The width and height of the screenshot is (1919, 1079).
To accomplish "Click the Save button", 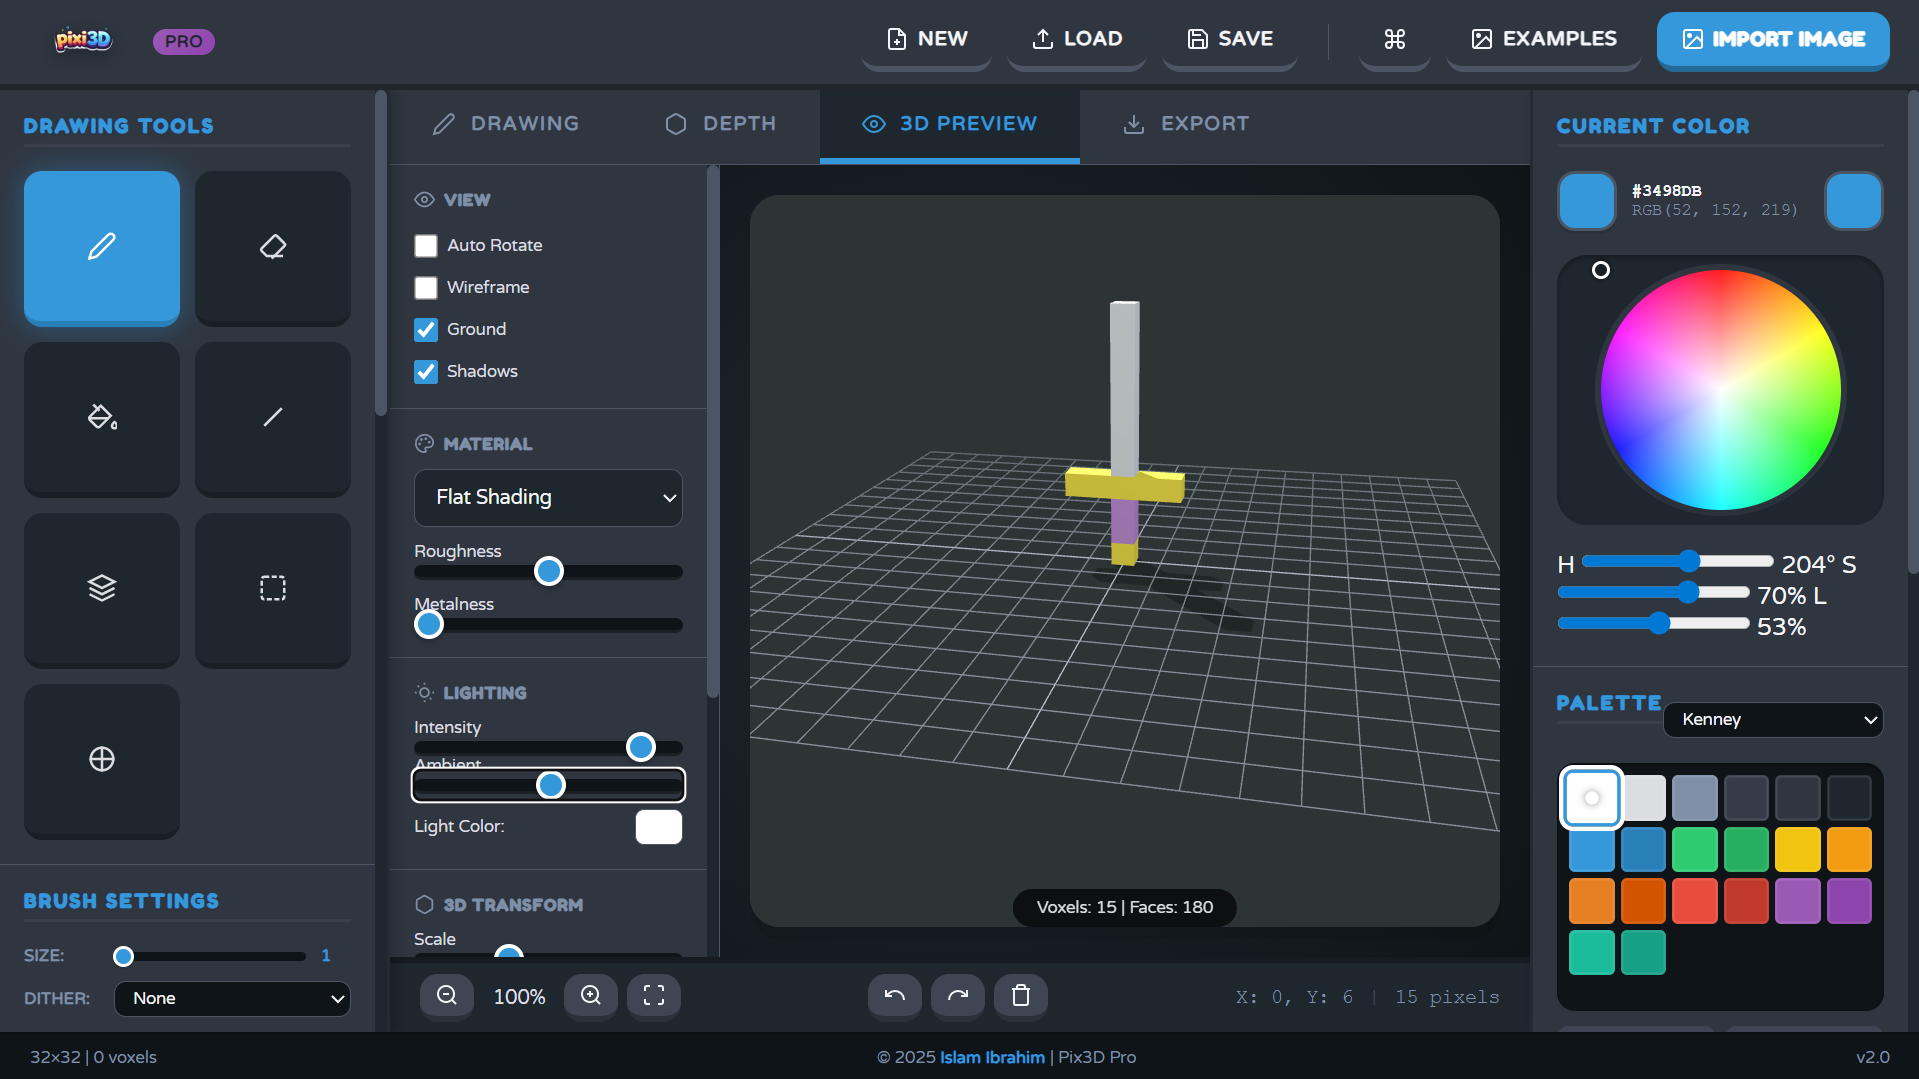I will (1230, 39).
